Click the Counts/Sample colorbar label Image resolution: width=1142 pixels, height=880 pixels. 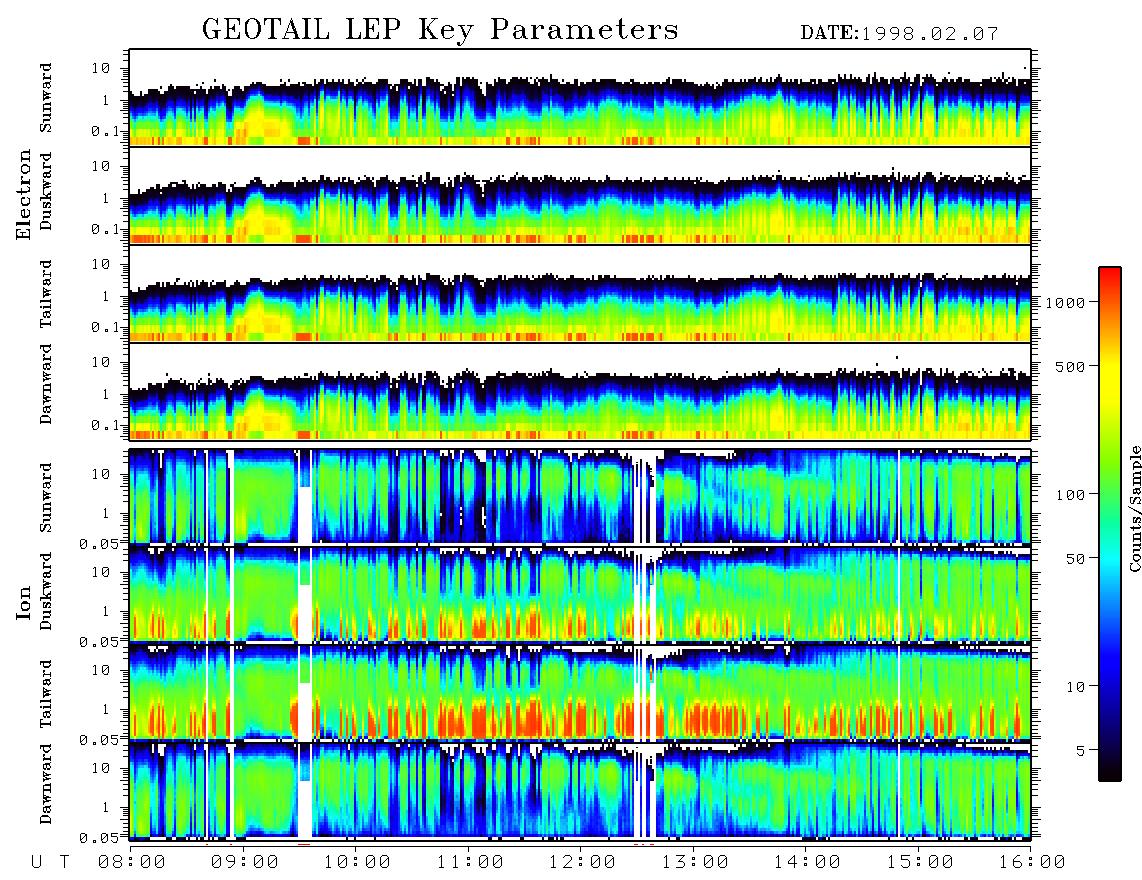(1134, 508)
